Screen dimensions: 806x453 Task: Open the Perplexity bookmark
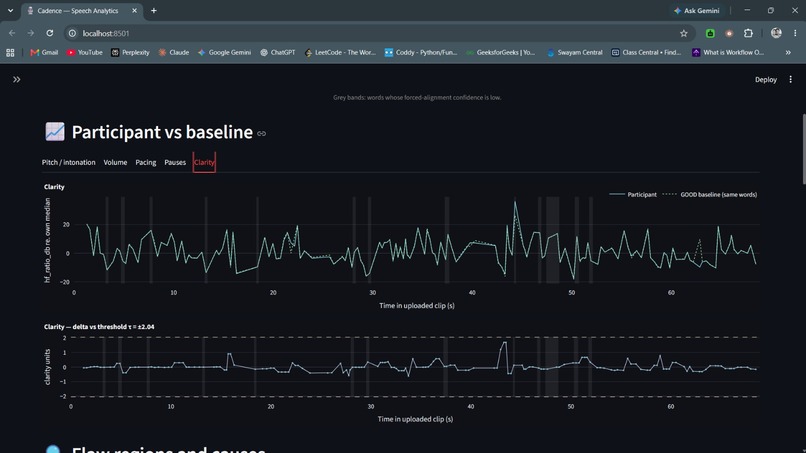click(x=130, y=52)
